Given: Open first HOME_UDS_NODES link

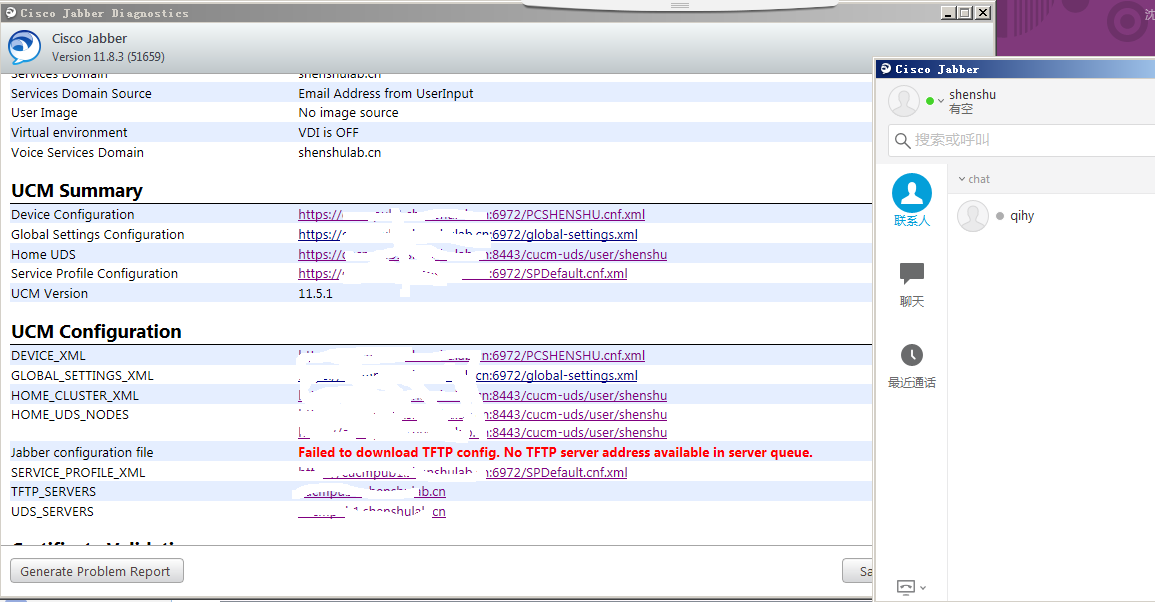Looking at the screenshot, I should (482, 414).
